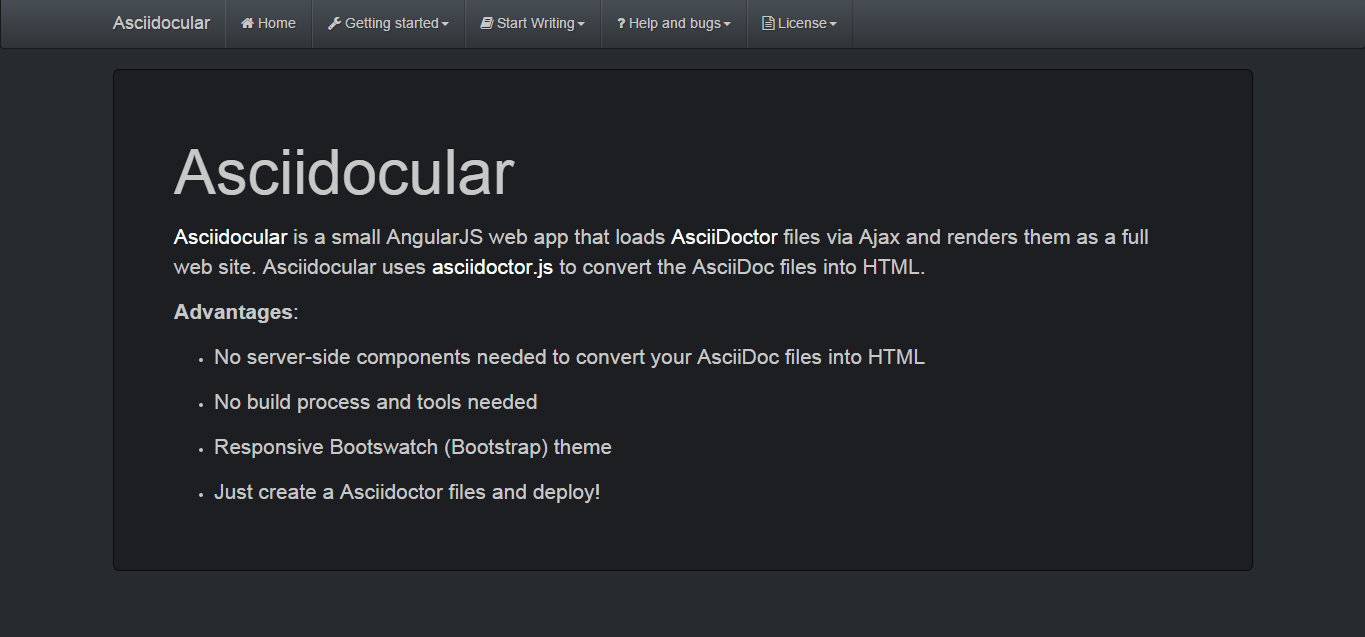This screenshot has height=637, width=1365.
Task: Click the Asciidocular brand in the navbar
Action: (161, 23)
